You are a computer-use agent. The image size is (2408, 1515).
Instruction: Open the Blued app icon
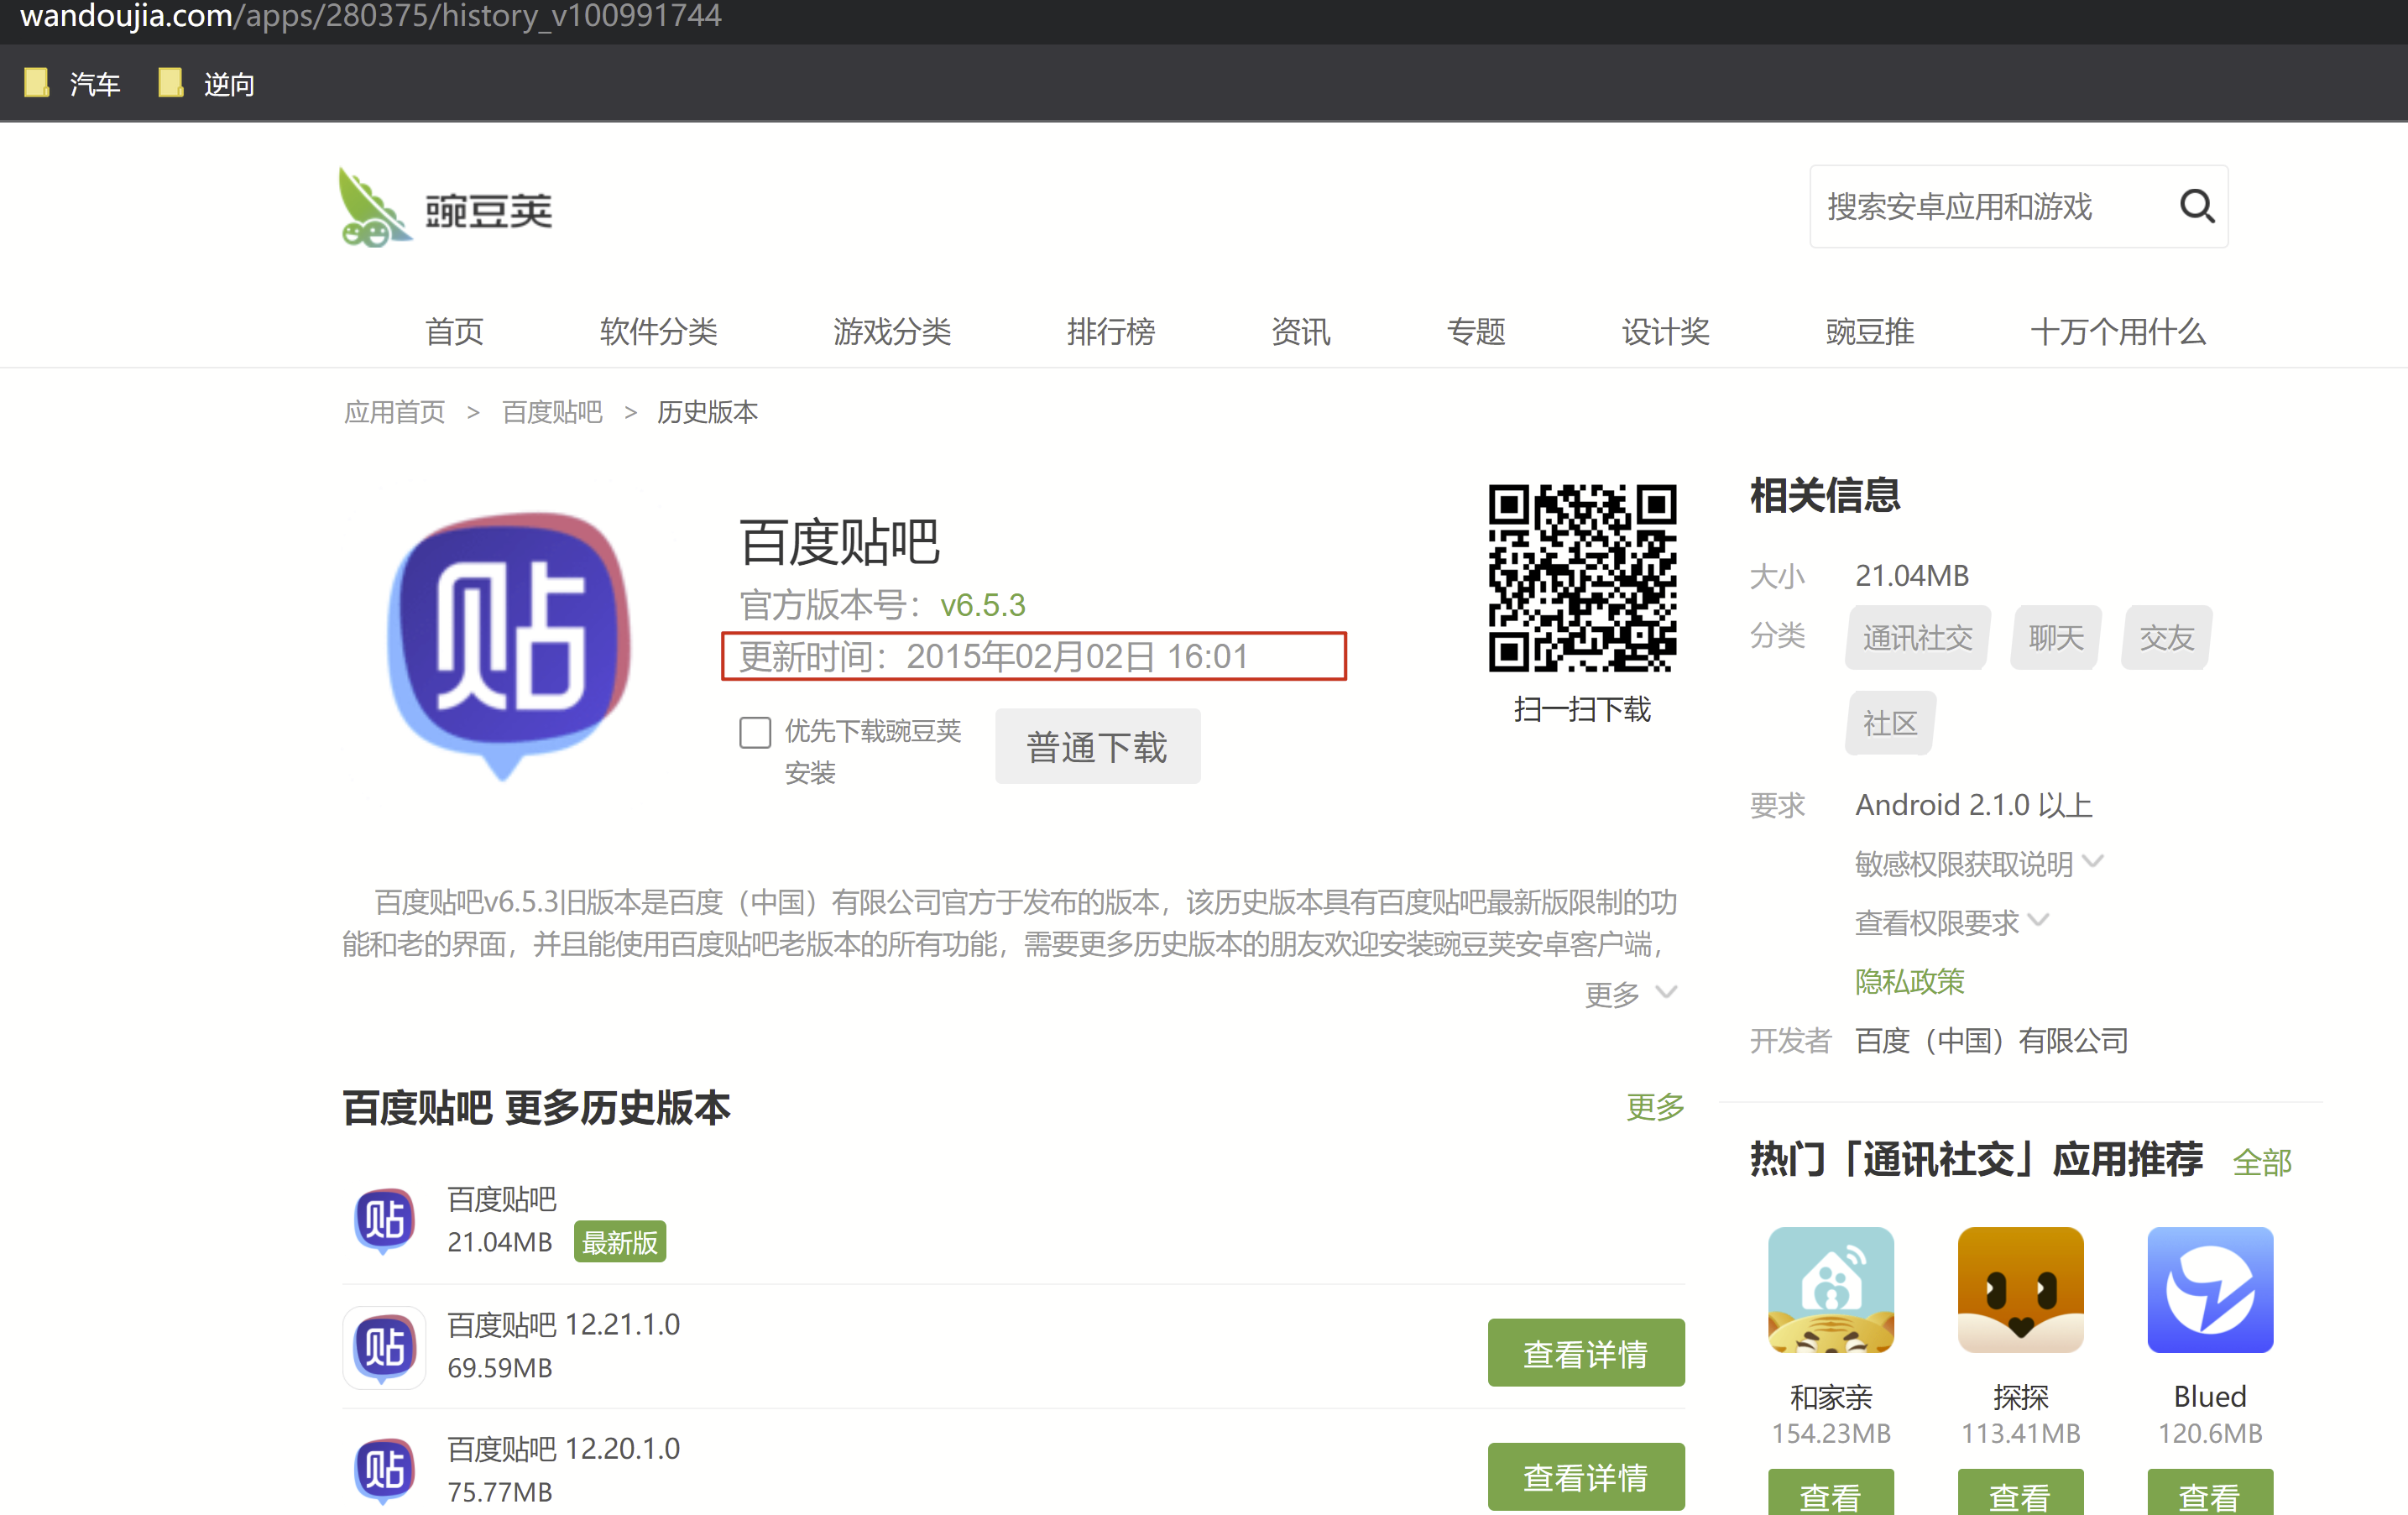coord(2210,1290)
